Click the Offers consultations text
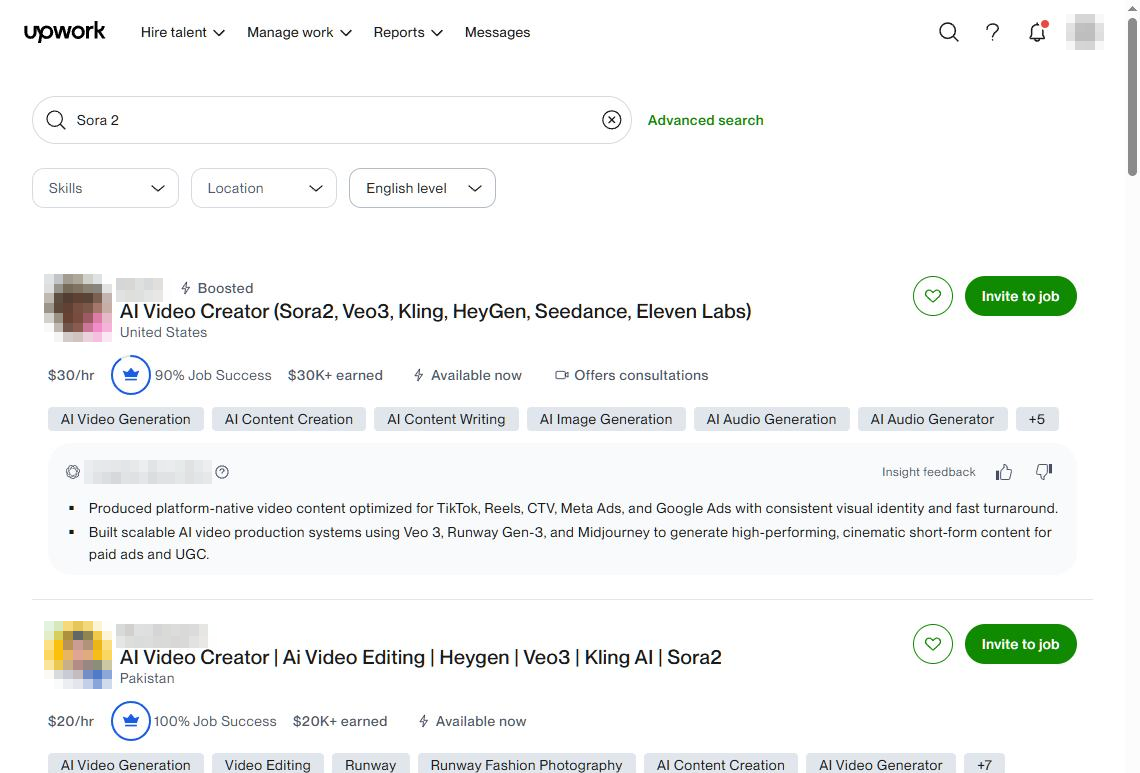1140x773 pixels. point(641,375)
